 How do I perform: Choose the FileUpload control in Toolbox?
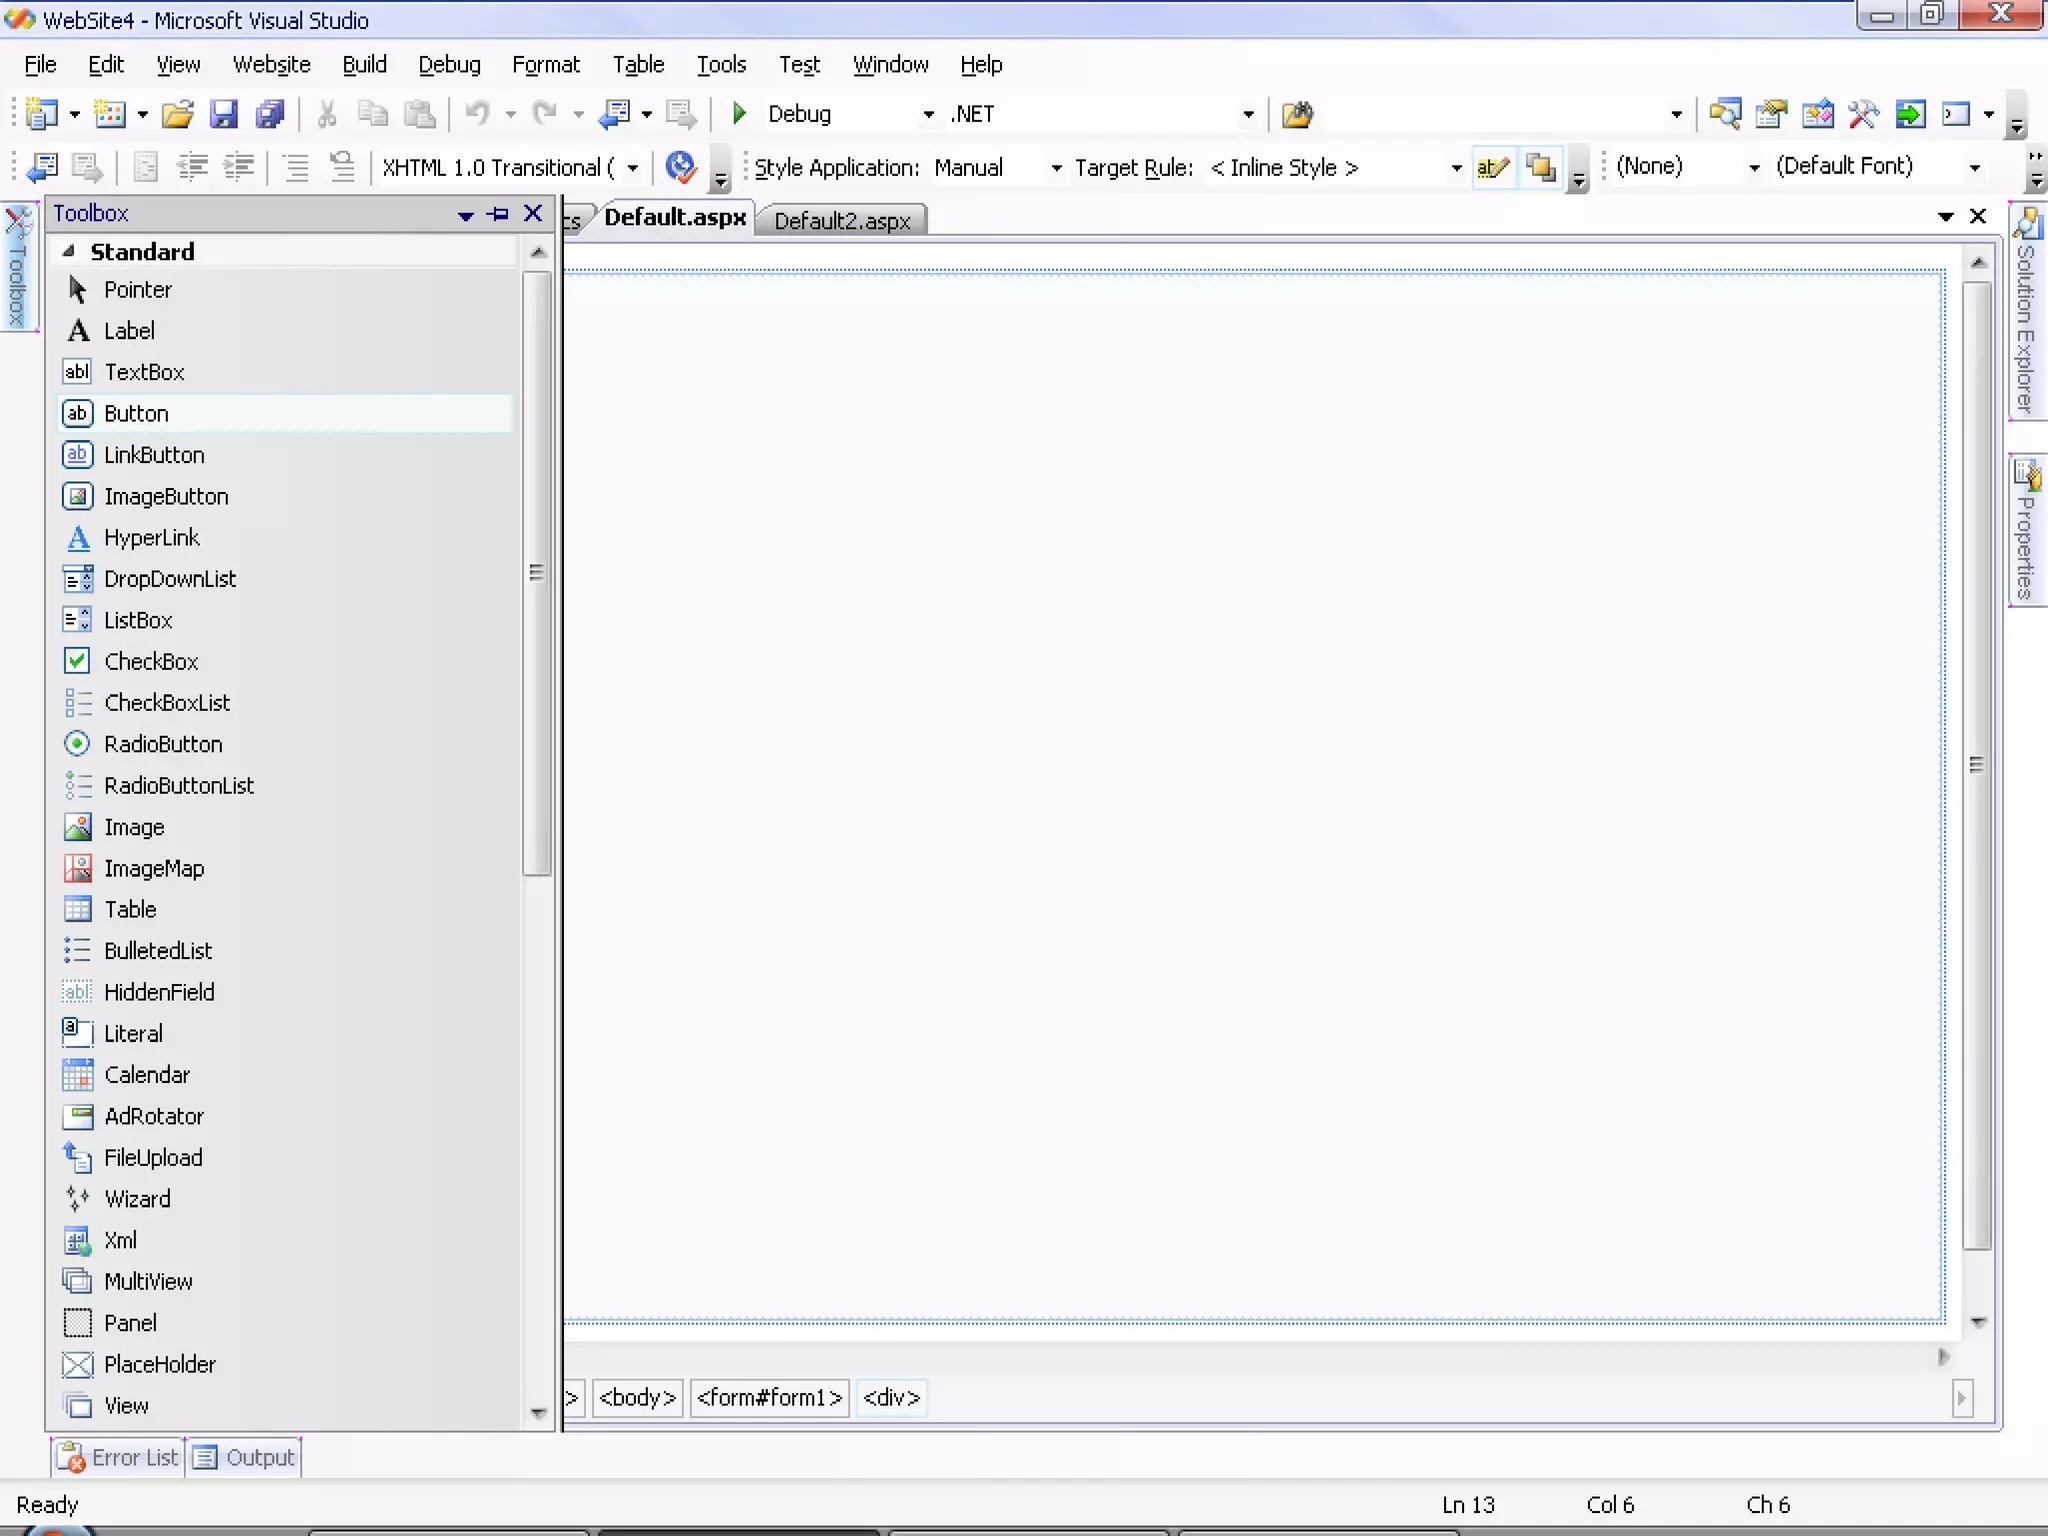click(153, 1157)
